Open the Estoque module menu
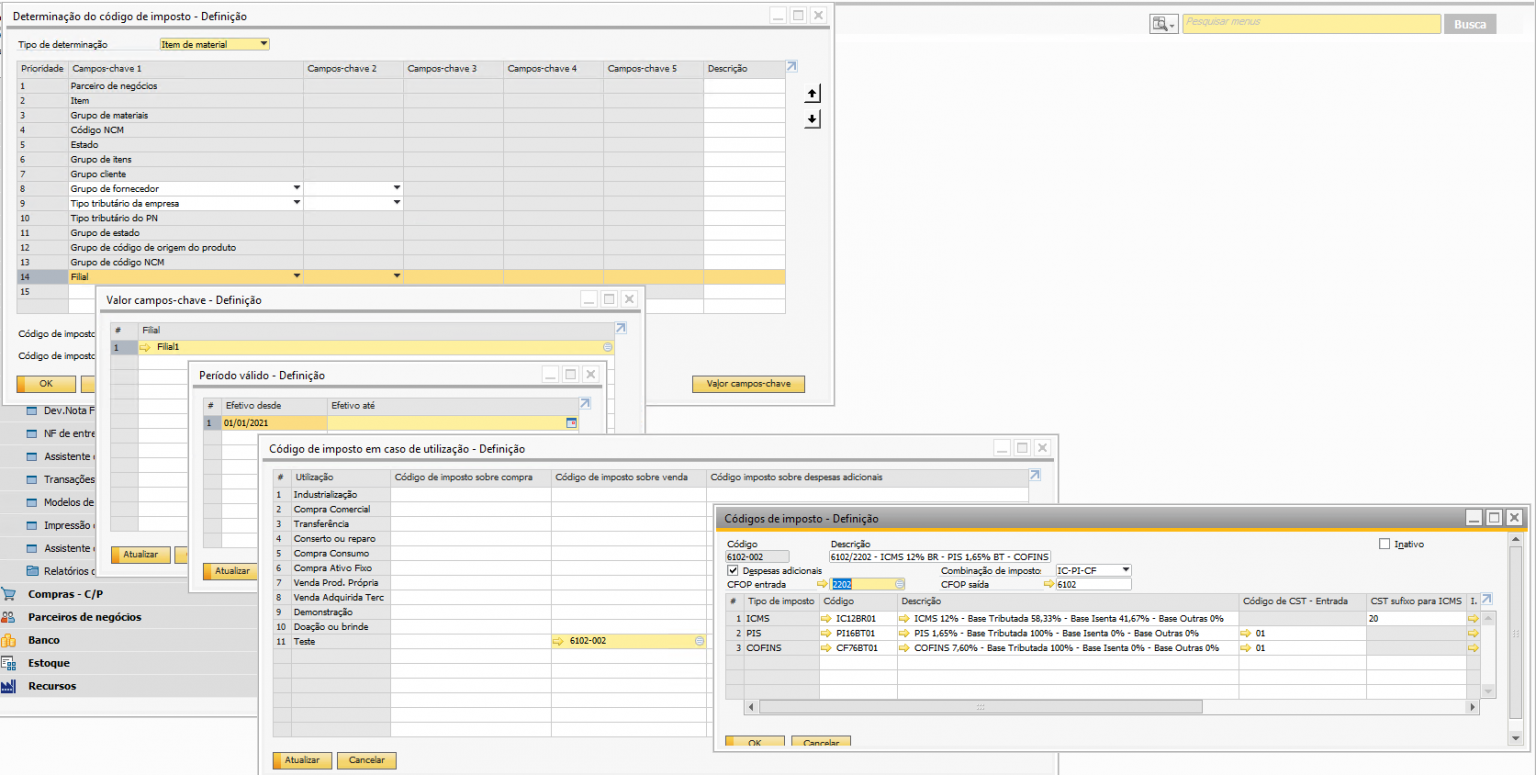Screen dimensions: 1536x775 (x=48, y=663)
